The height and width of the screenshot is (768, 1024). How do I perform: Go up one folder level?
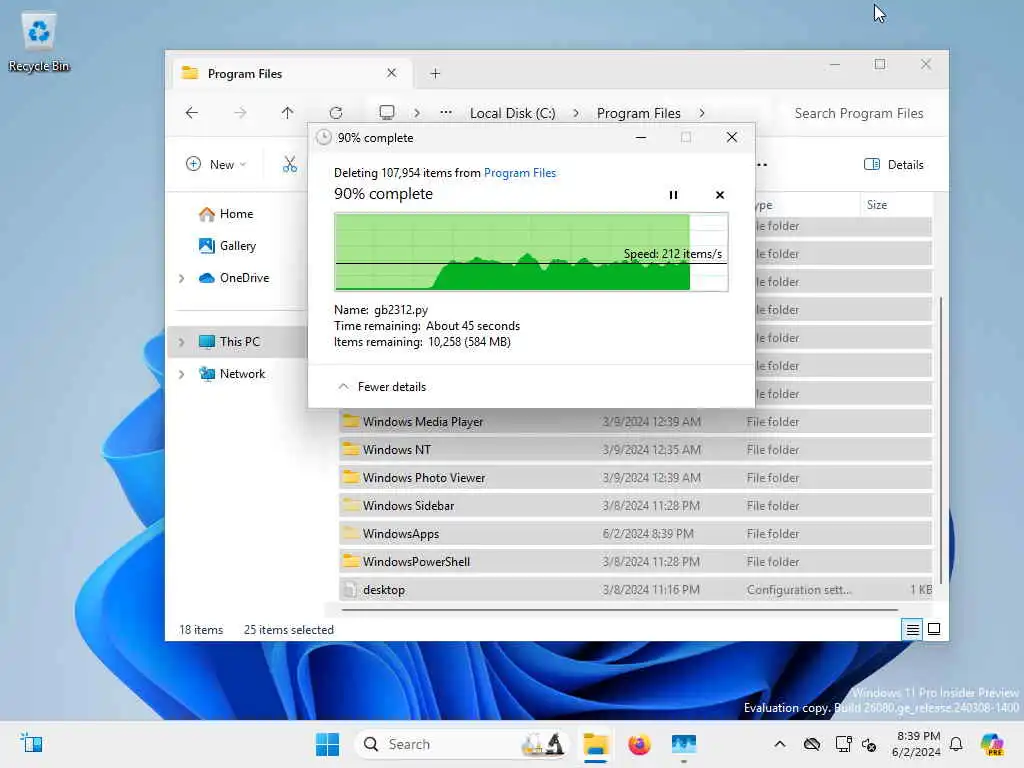click(x=287, y=113)
